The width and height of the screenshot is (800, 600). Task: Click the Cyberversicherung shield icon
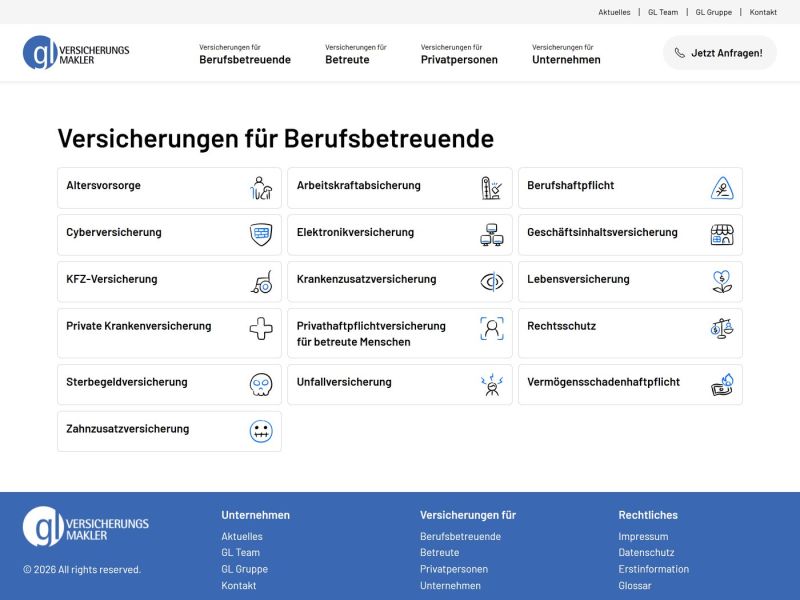[261, 235]
